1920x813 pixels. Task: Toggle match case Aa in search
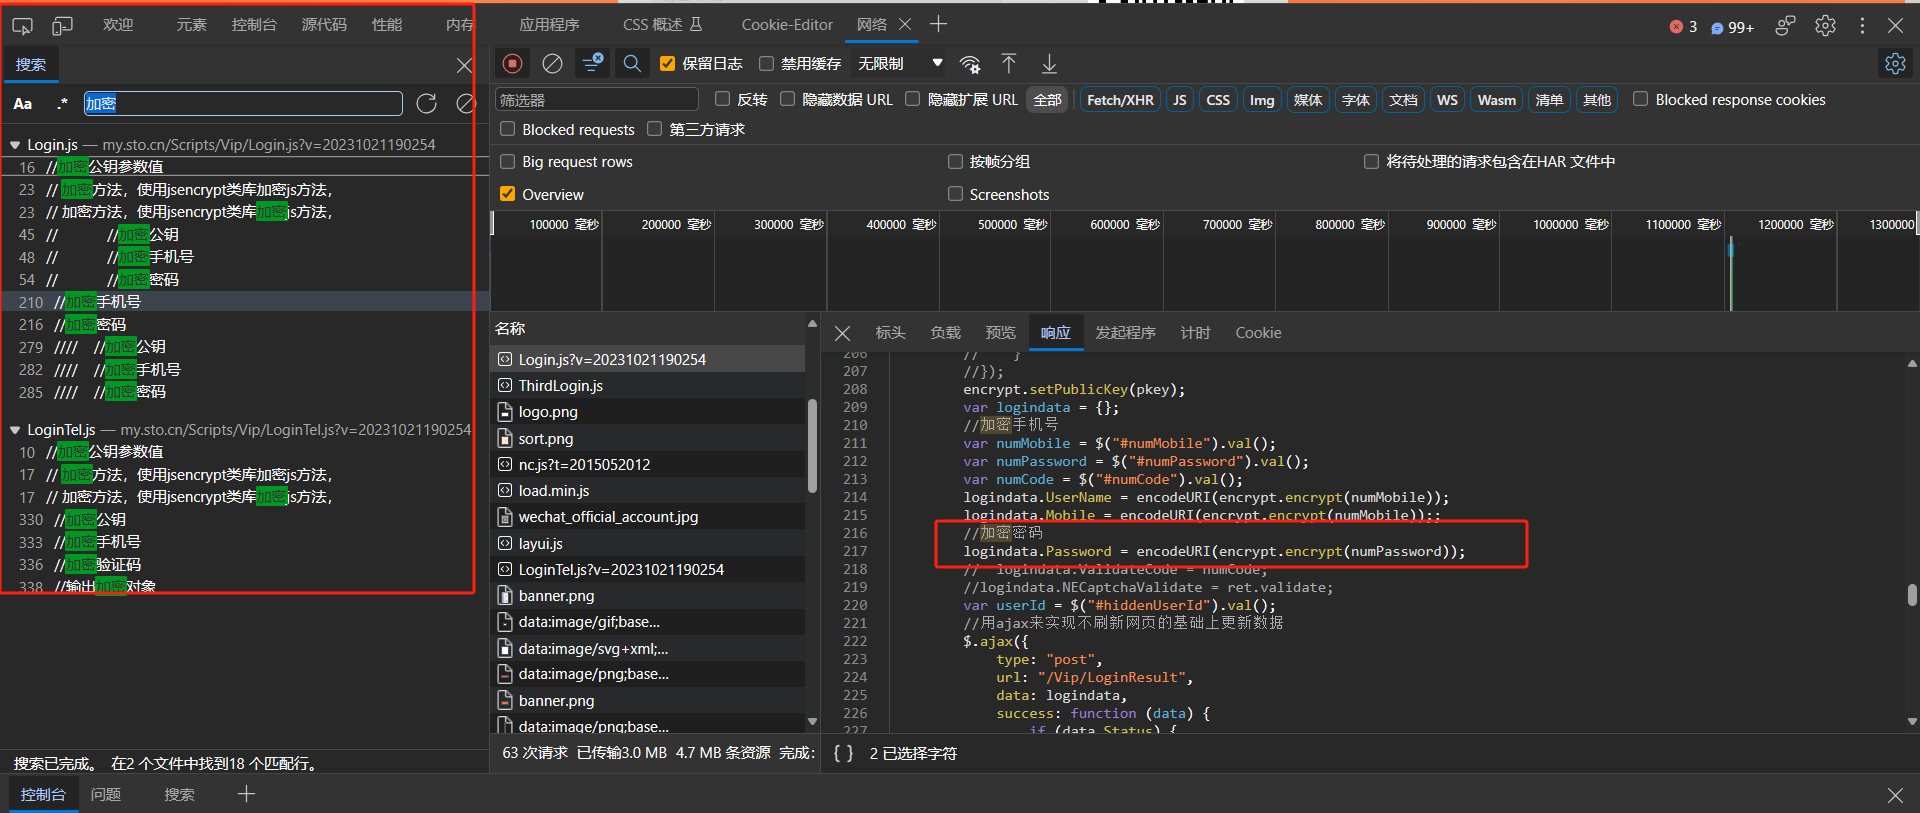coord(22,103)
